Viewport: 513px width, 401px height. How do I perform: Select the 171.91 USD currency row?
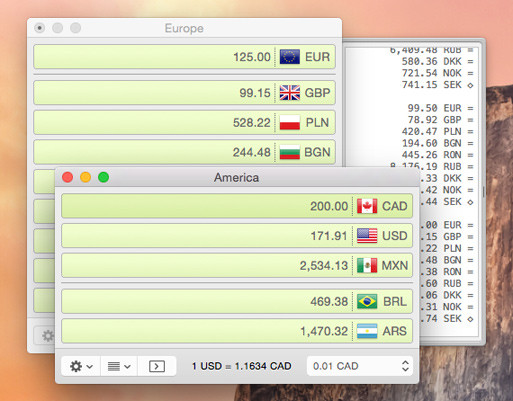click(x=237, y=236)
